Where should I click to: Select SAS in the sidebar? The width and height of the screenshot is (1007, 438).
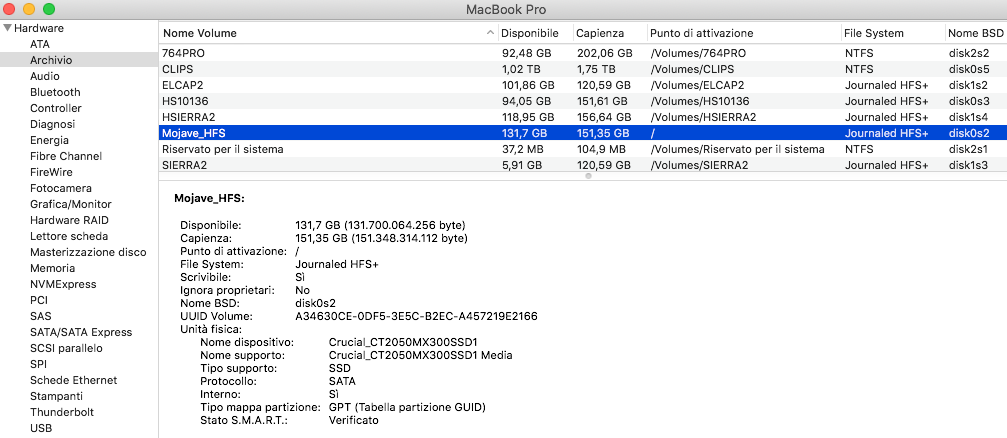pyautogui.click(x=40, y=317)
